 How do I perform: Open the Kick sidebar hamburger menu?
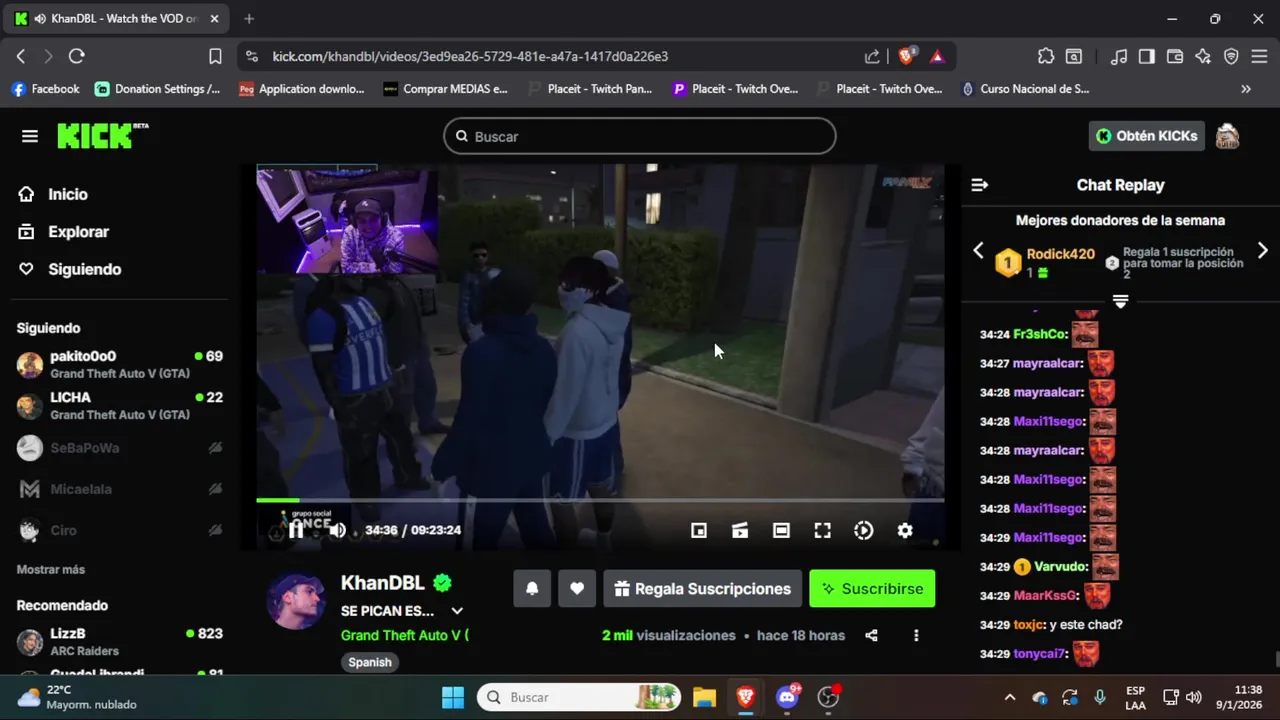29,136
